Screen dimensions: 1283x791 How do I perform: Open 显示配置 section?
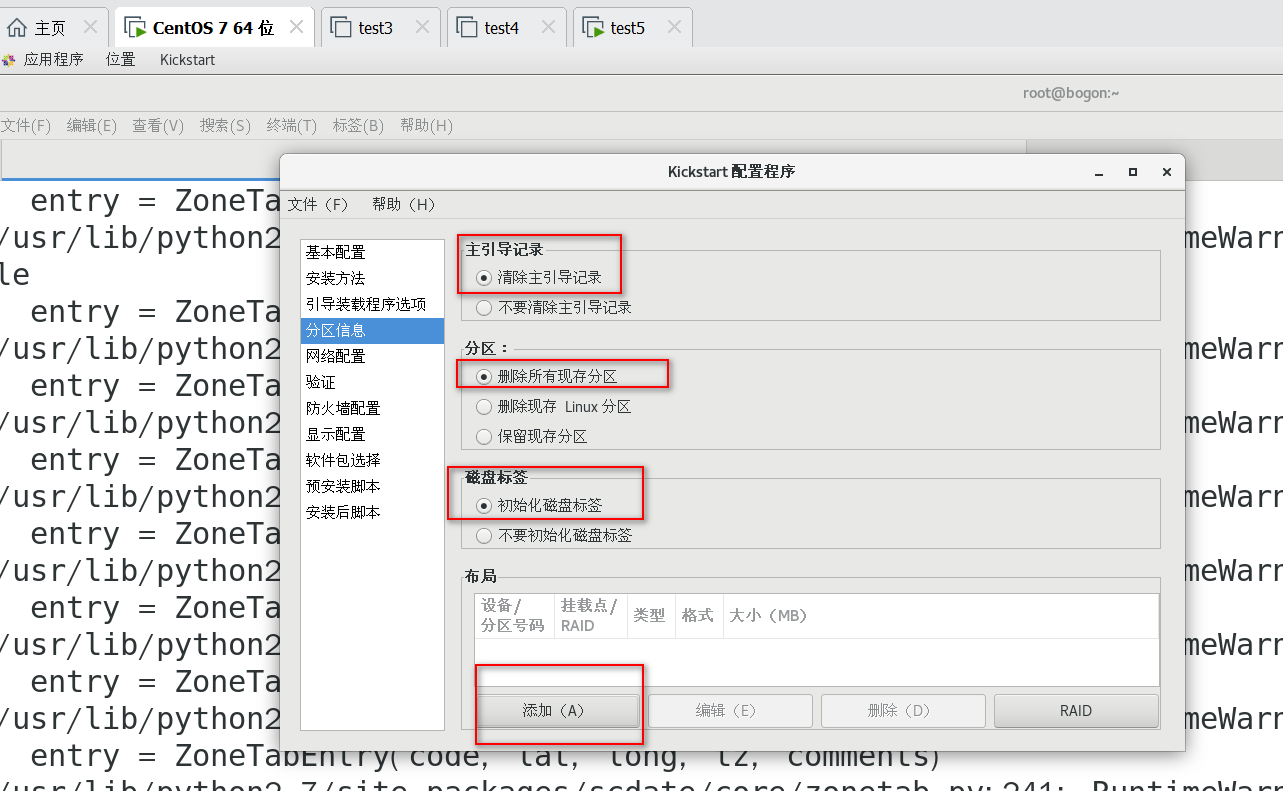click(x=372, y=434)
